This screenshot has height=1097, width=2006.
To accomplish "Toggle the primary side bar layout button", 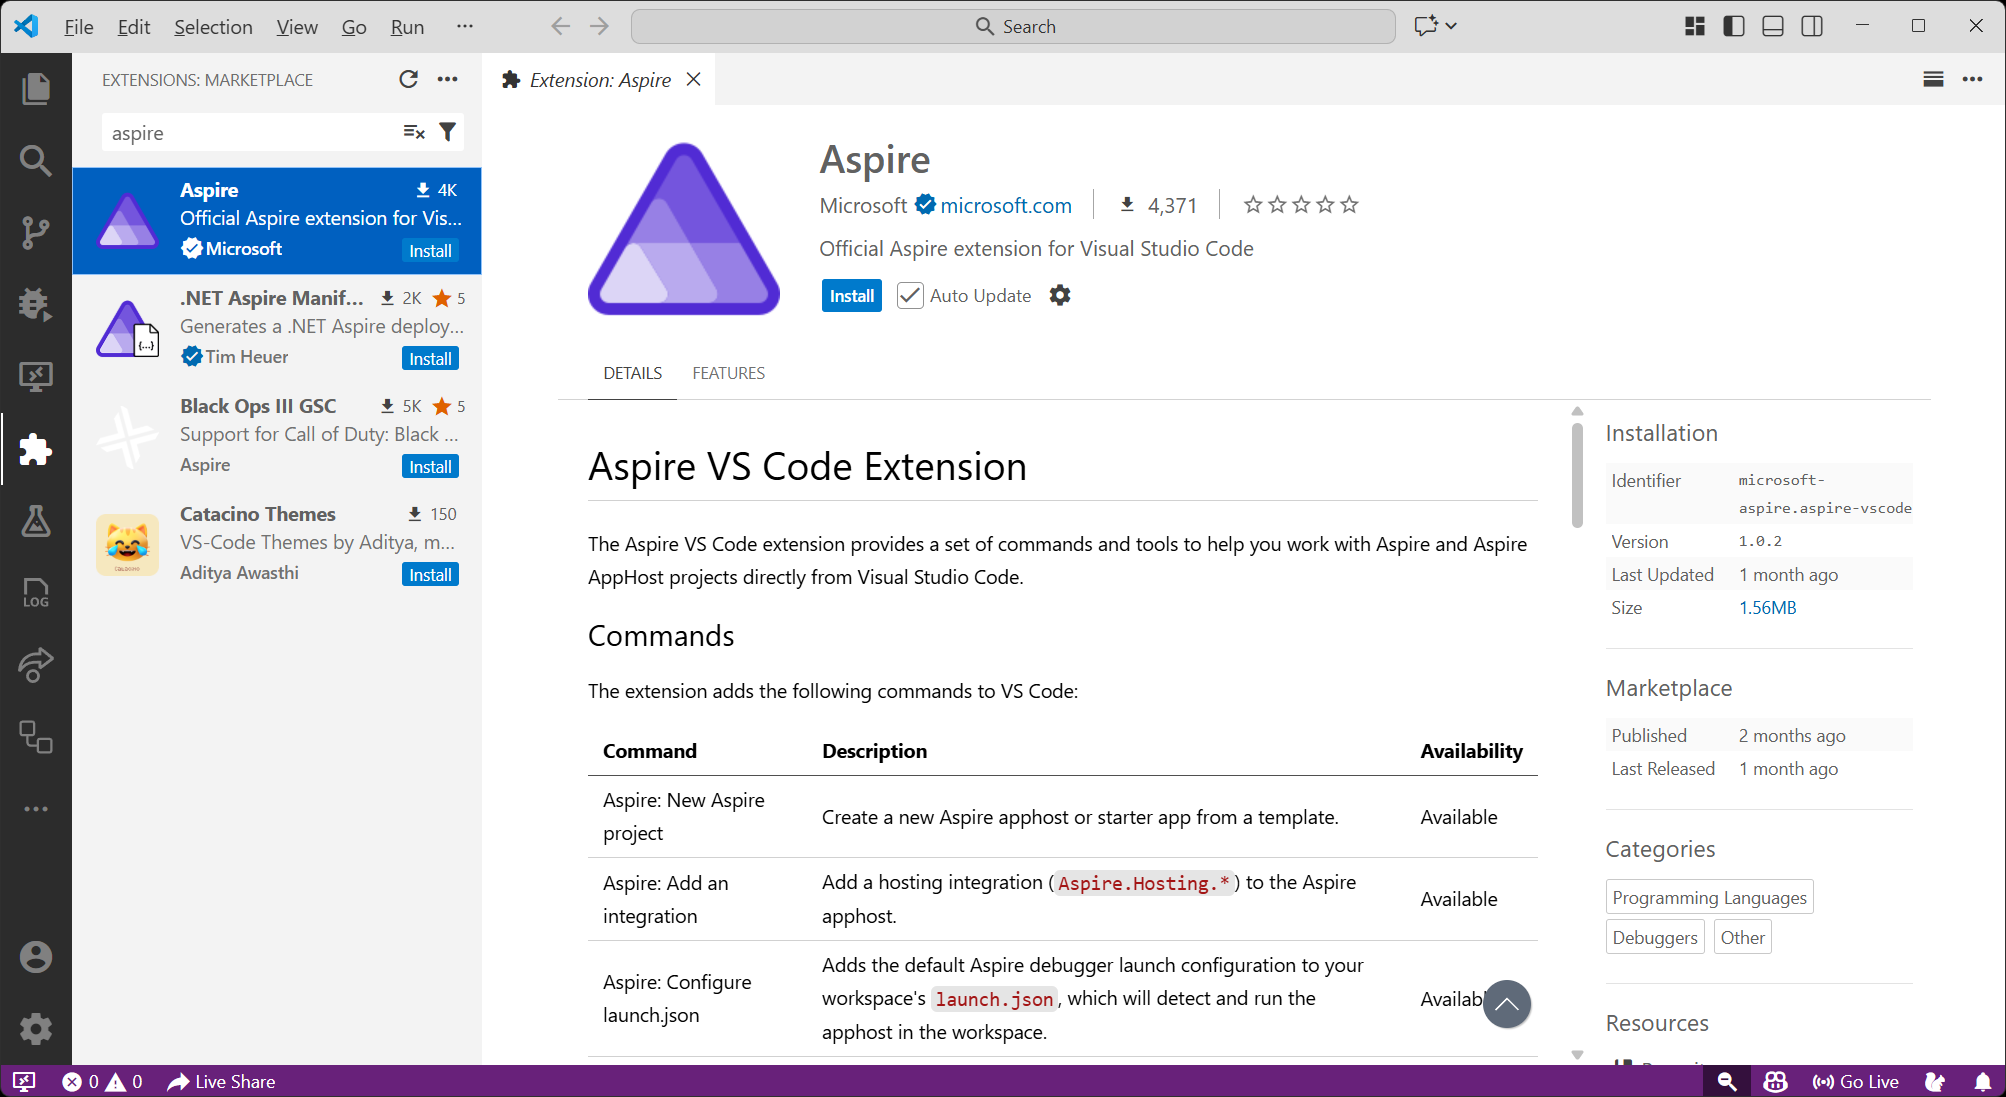I will [x=1734, y=26].
